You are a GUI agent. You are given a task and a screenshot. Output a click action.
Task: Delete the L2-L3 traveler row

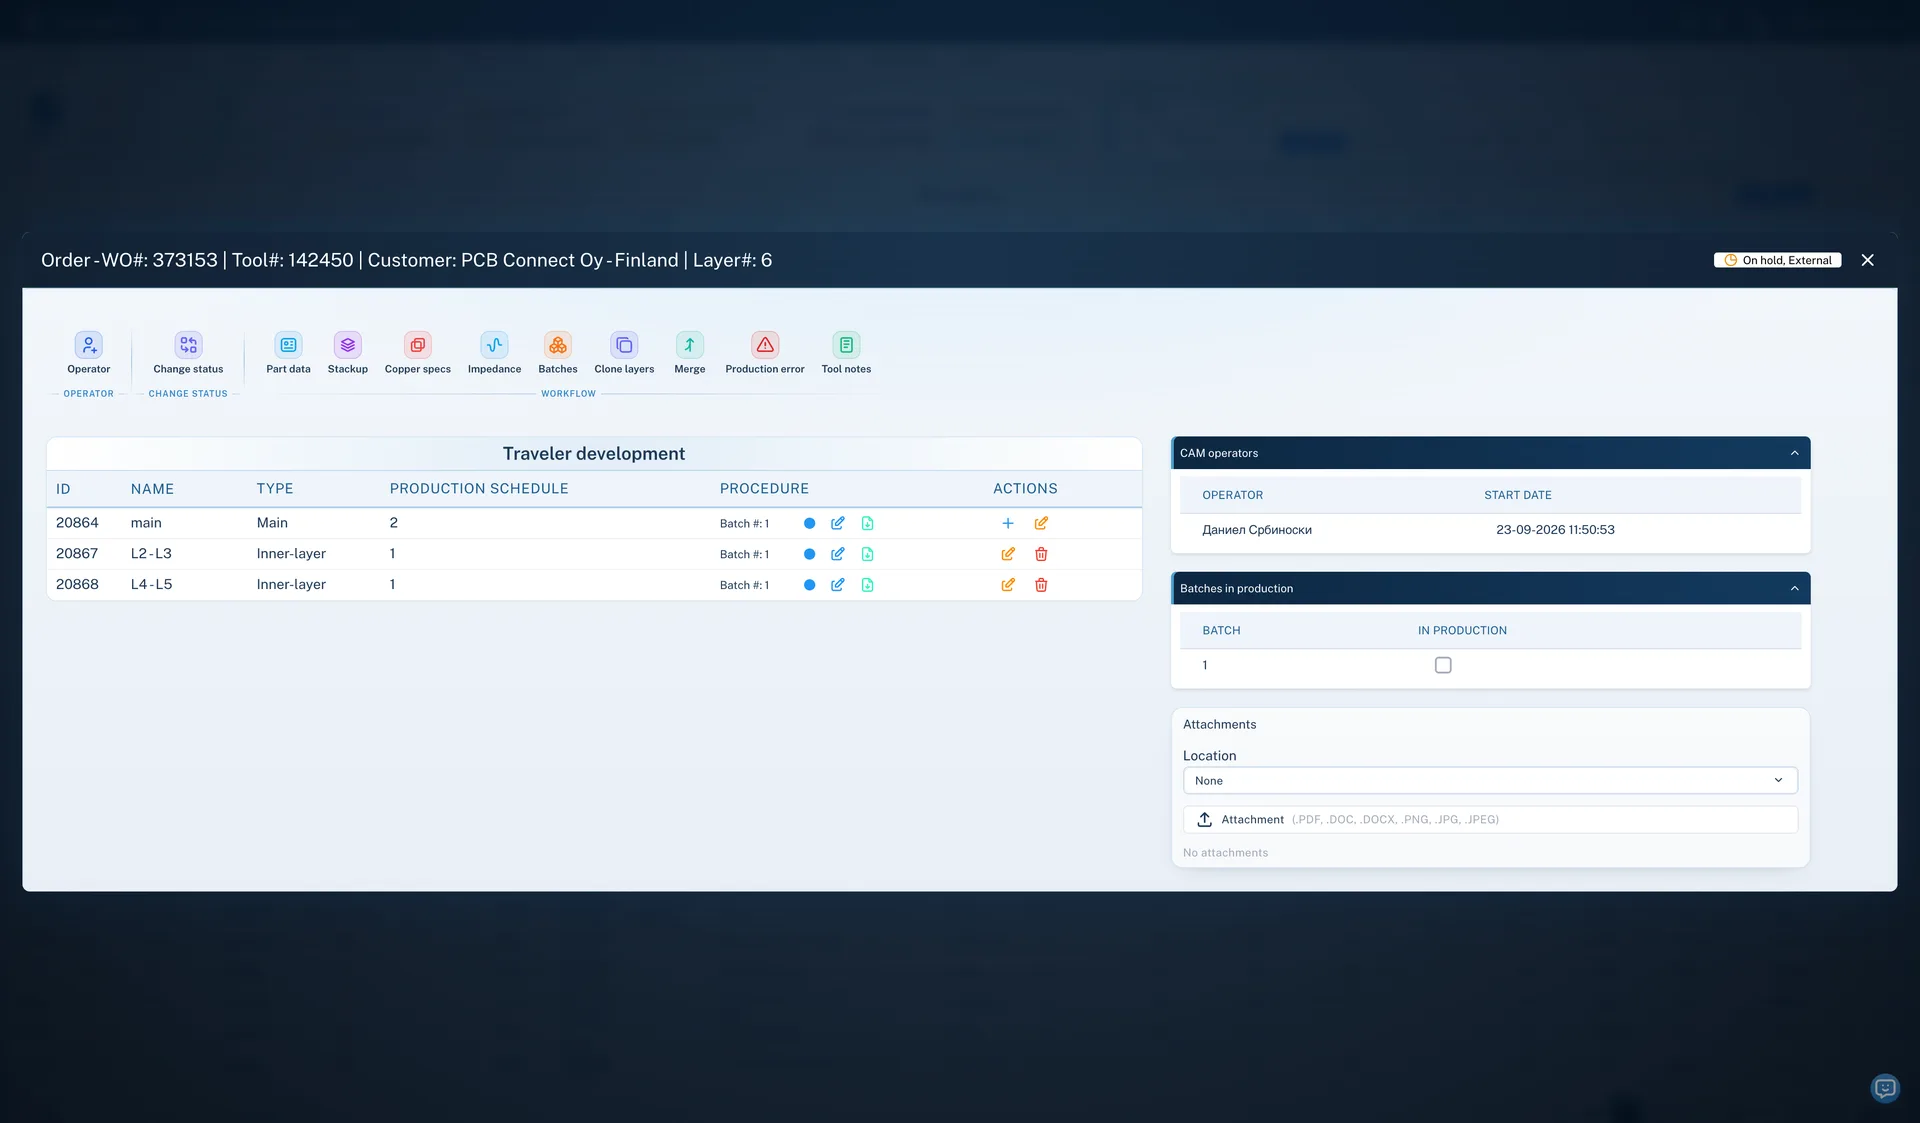pyautogui.click(x=1041, y=554)
